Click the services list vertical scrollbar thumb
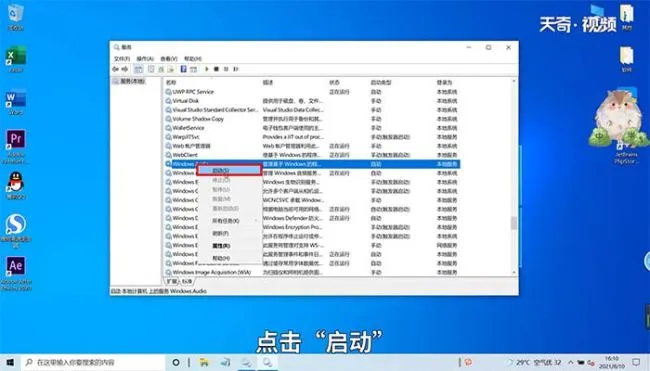 click(x=514, y=223)
